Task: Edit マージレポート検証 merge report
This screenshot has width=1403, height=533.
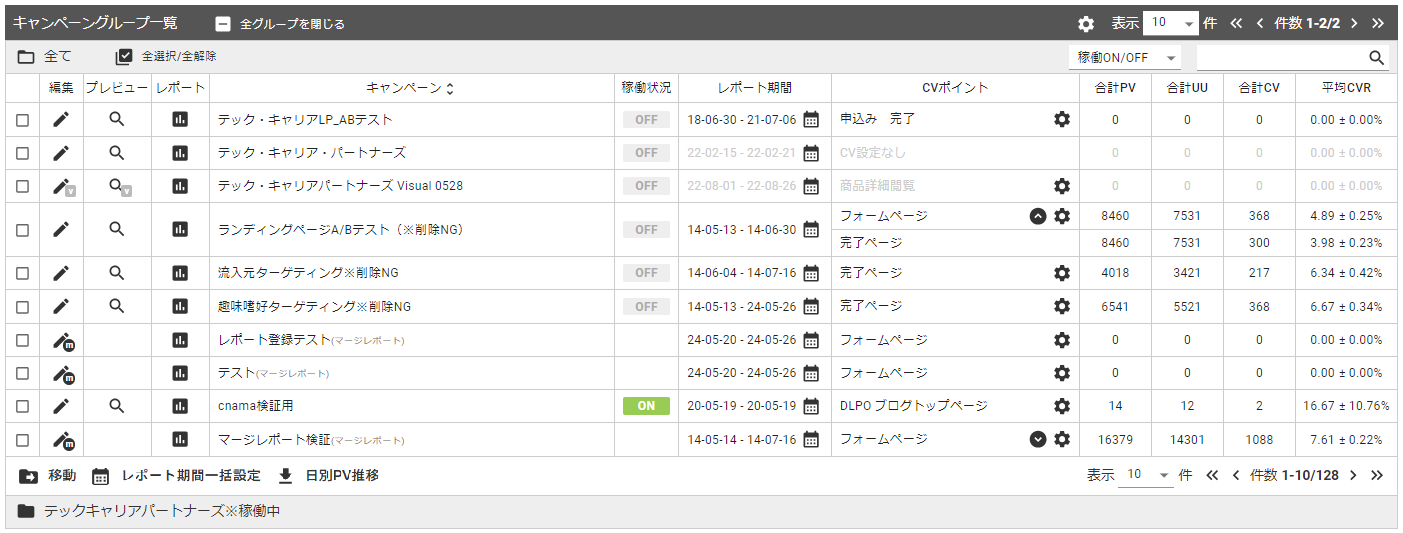Action: pos(63,441)
